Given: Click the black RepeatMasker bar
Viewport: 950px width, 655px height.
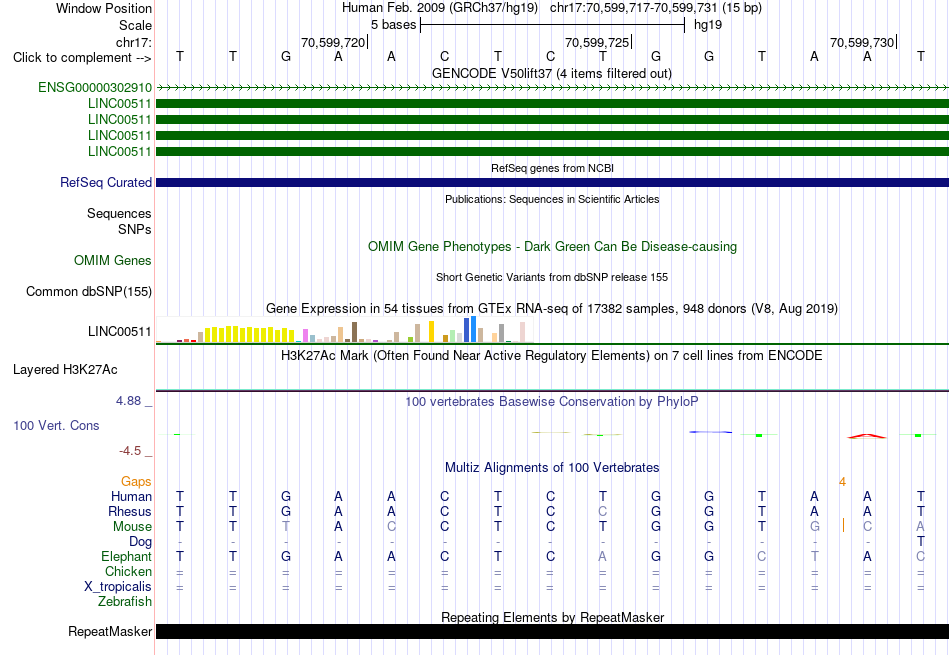Looking at the screenshot, I should [552, 631].
